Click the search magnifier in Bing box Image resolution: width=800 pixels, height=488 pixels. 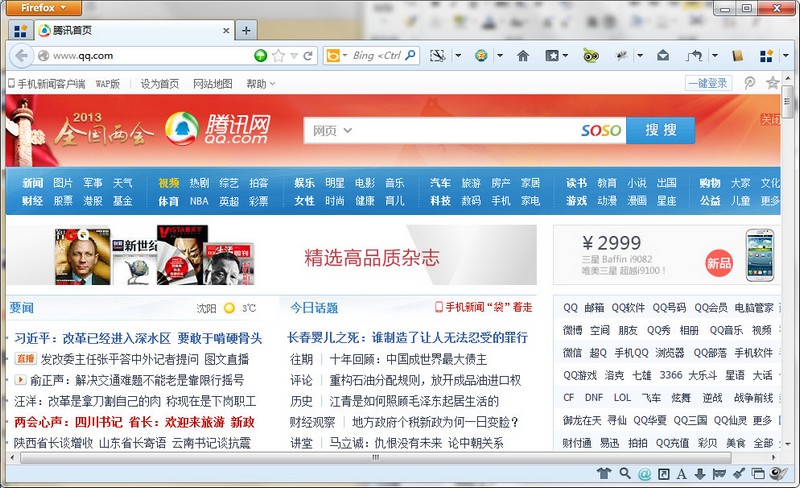[x=410, y=55]
